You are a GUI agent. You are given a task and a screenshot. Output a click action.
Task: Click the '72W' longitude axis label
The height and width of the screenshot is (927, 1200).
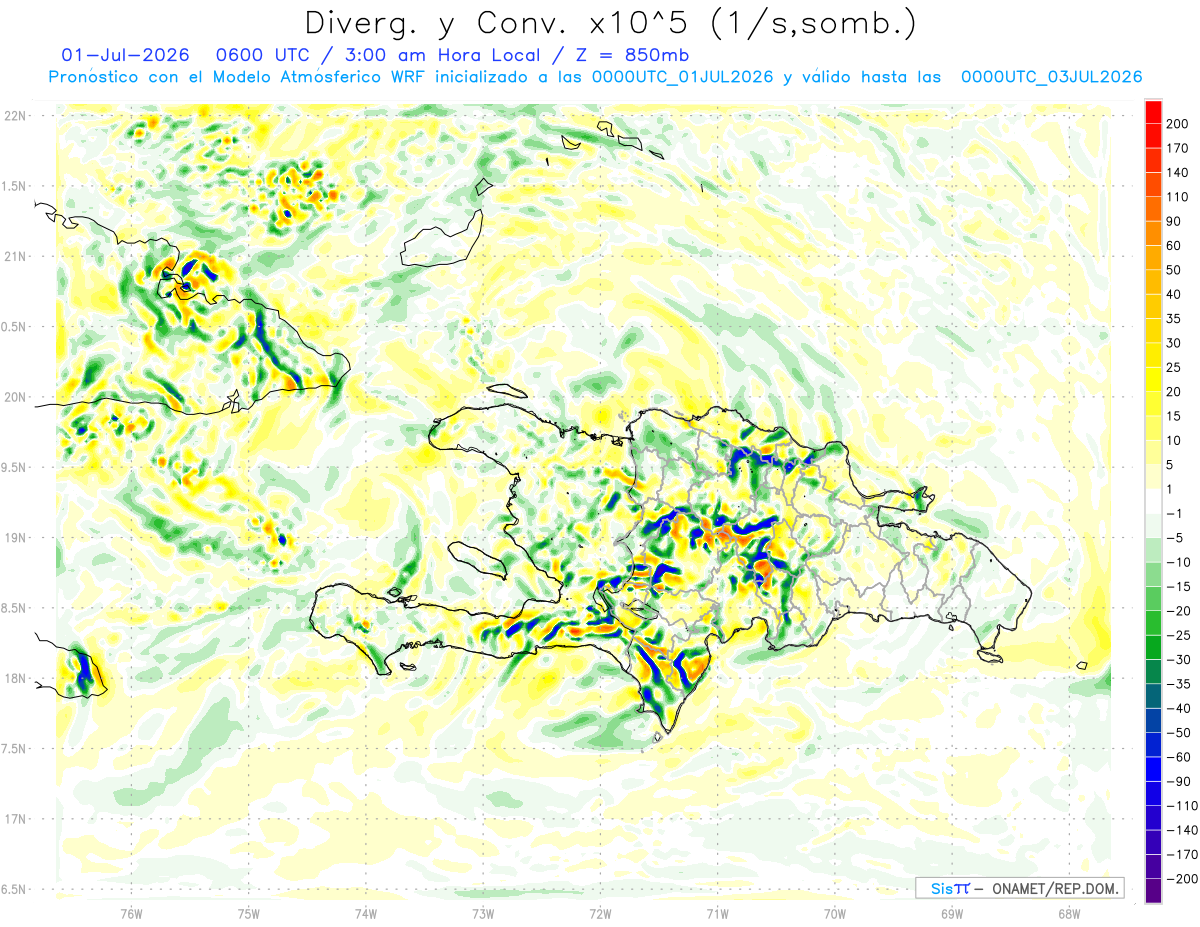[x=600, y=913]
